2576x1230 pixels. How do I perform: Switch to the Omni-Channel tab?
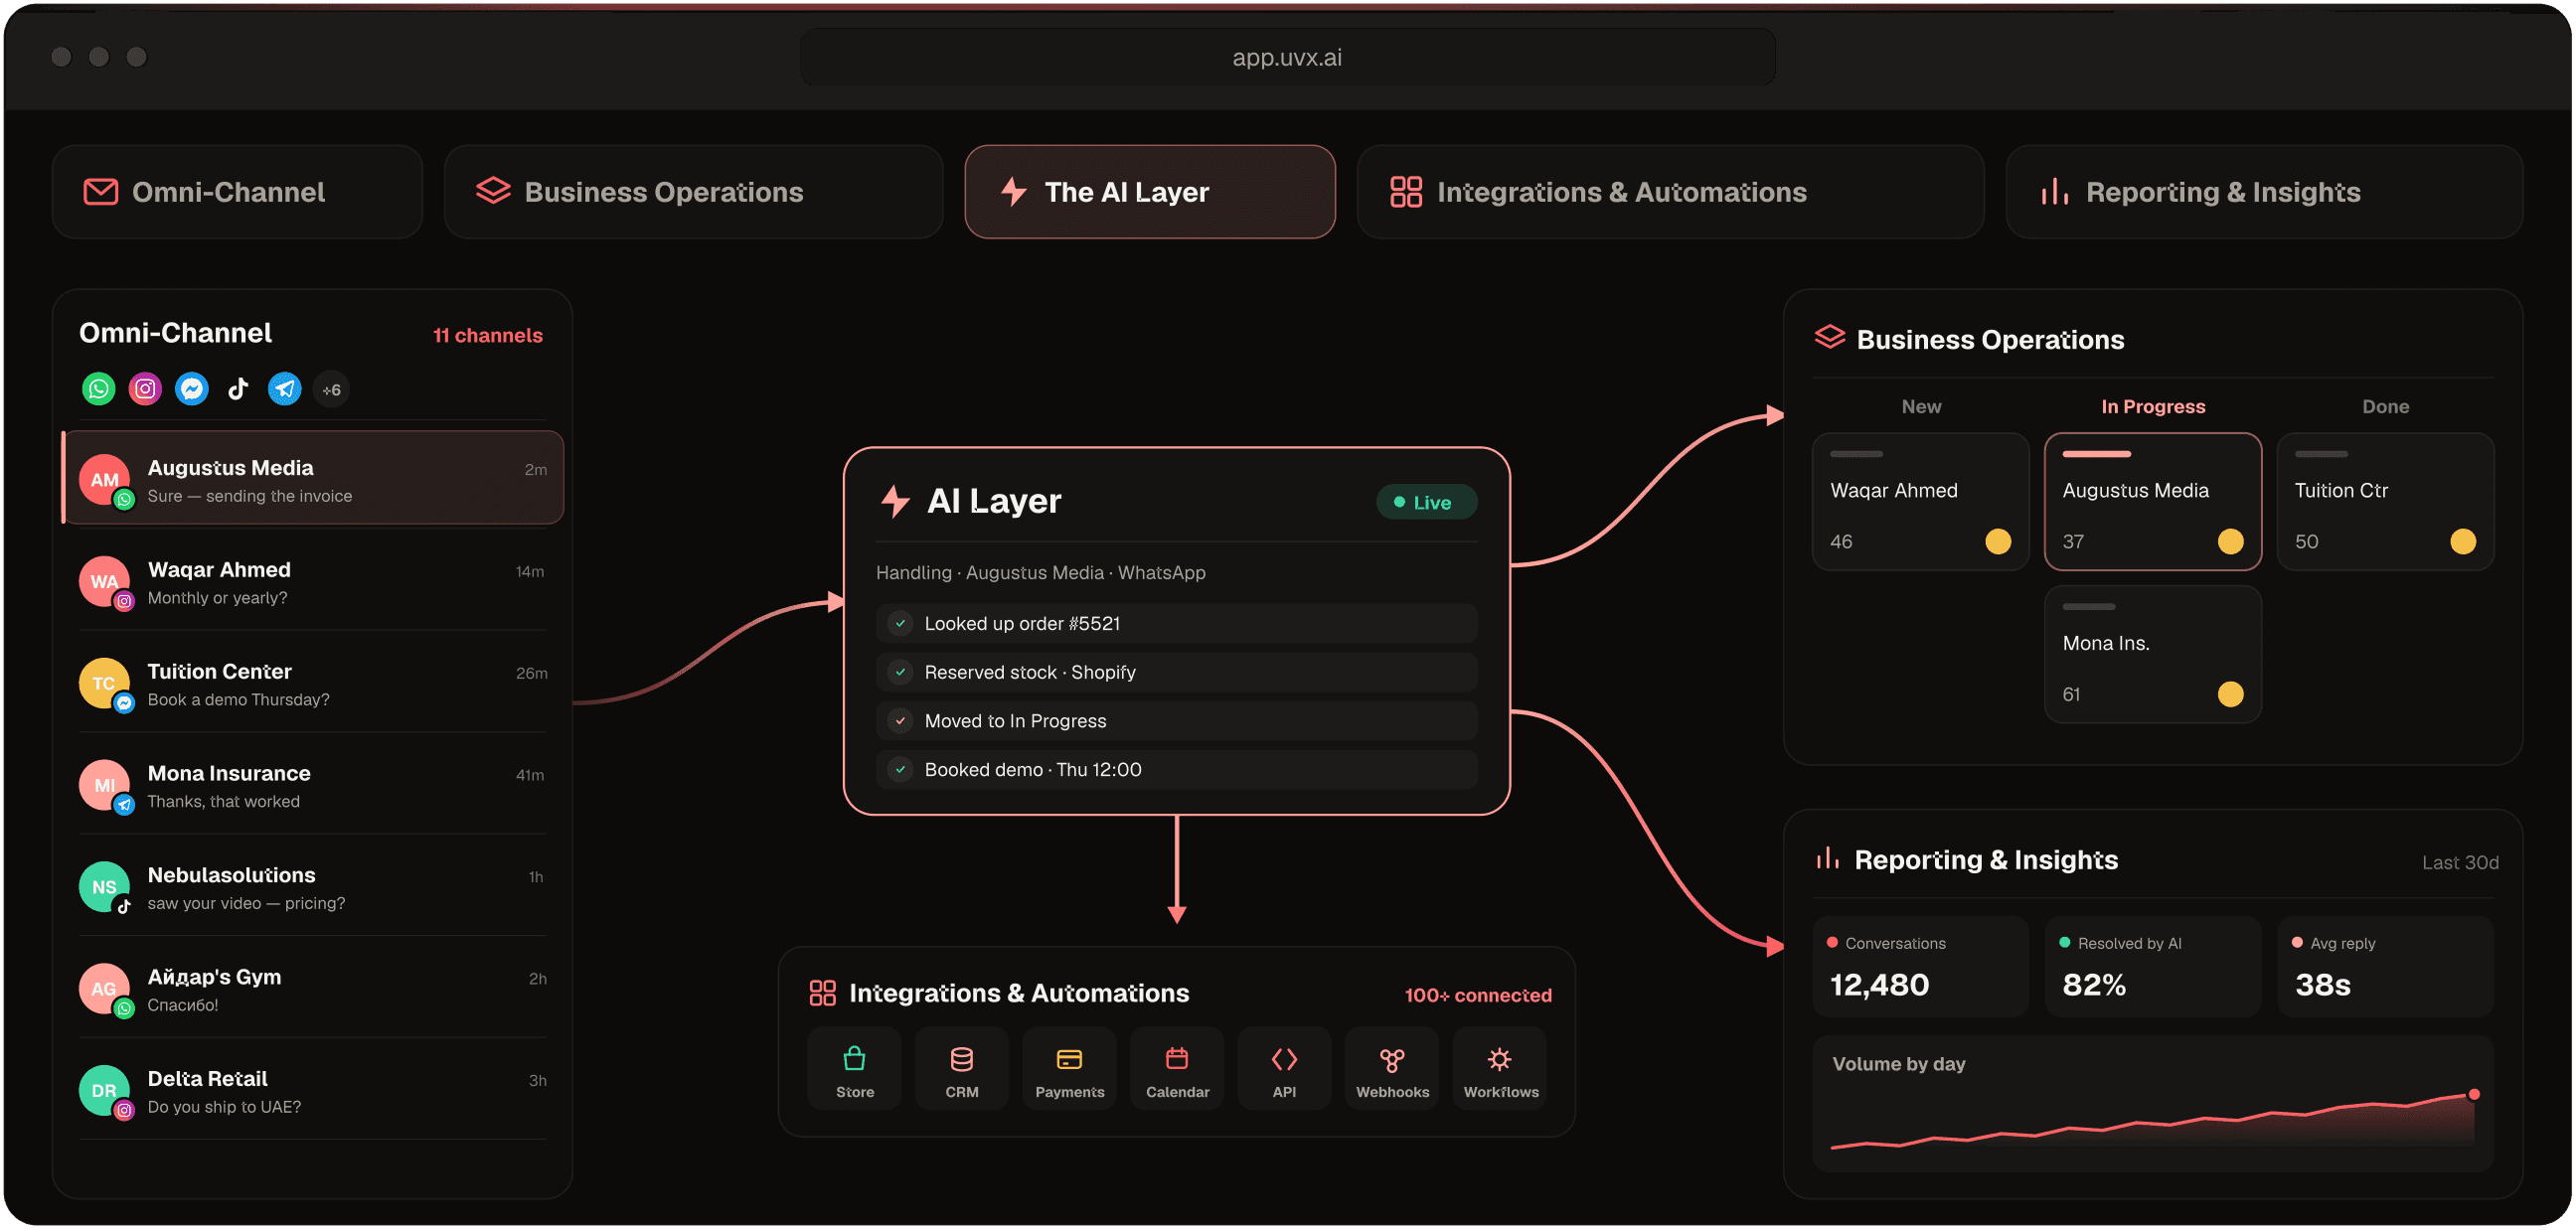(x=237, y=192)
